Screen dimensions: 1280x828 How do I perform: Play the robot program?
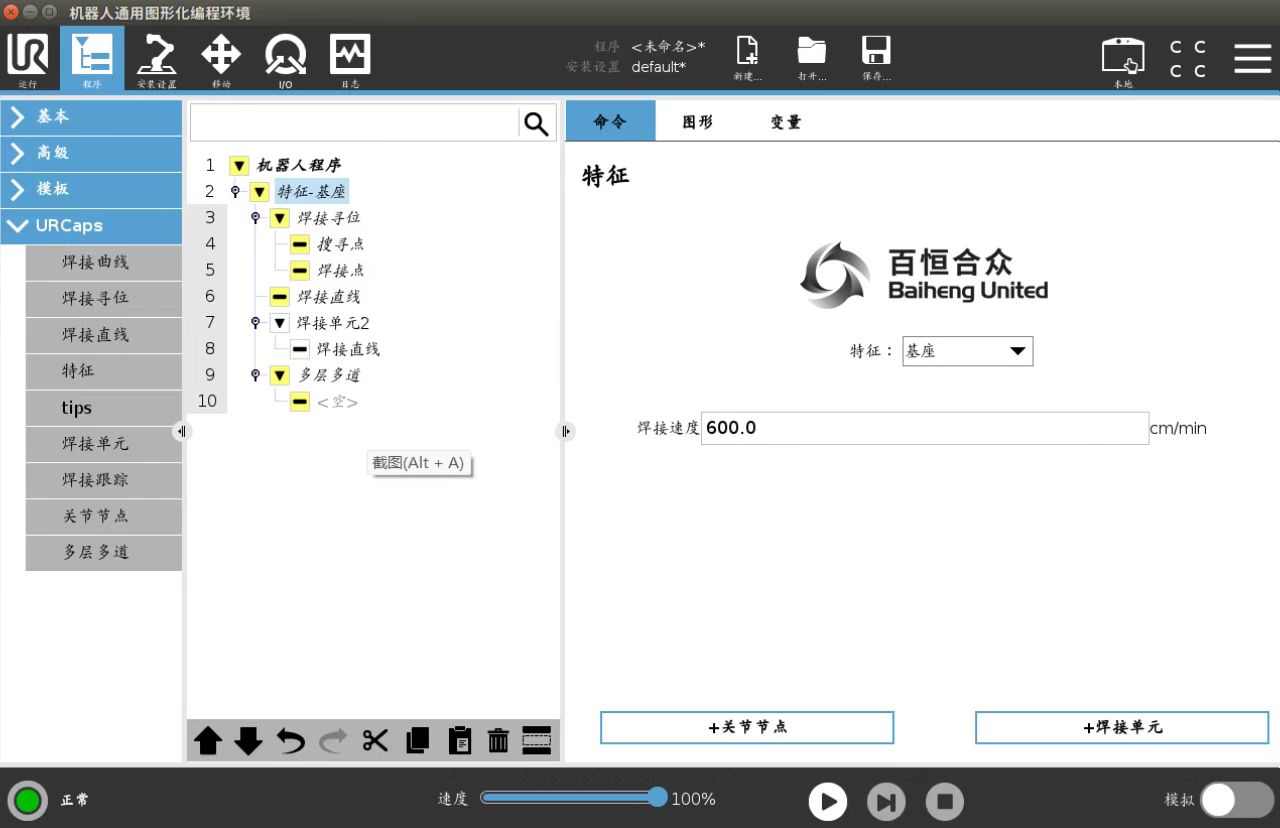[828, 801]
